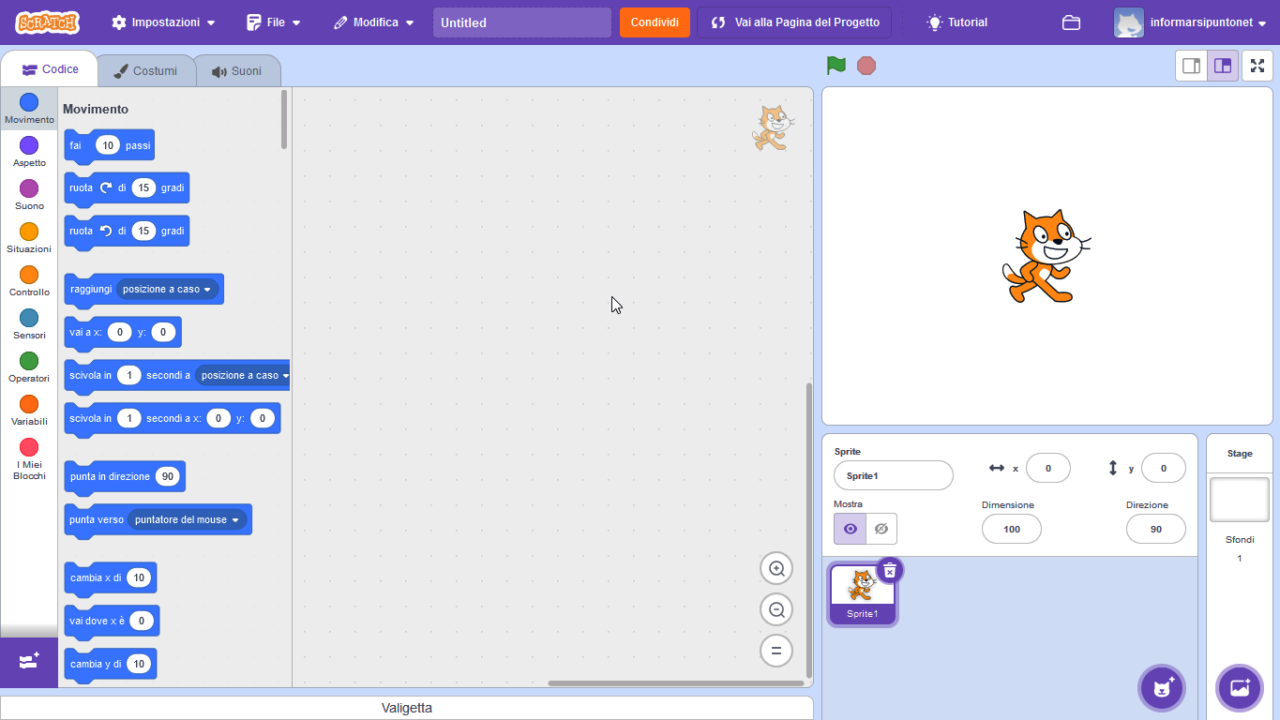Image resolution: width=1280 pixels, height=720 pixels.
Task: Click the cat sprite on the stage
Action: [x=1045, y=256]
